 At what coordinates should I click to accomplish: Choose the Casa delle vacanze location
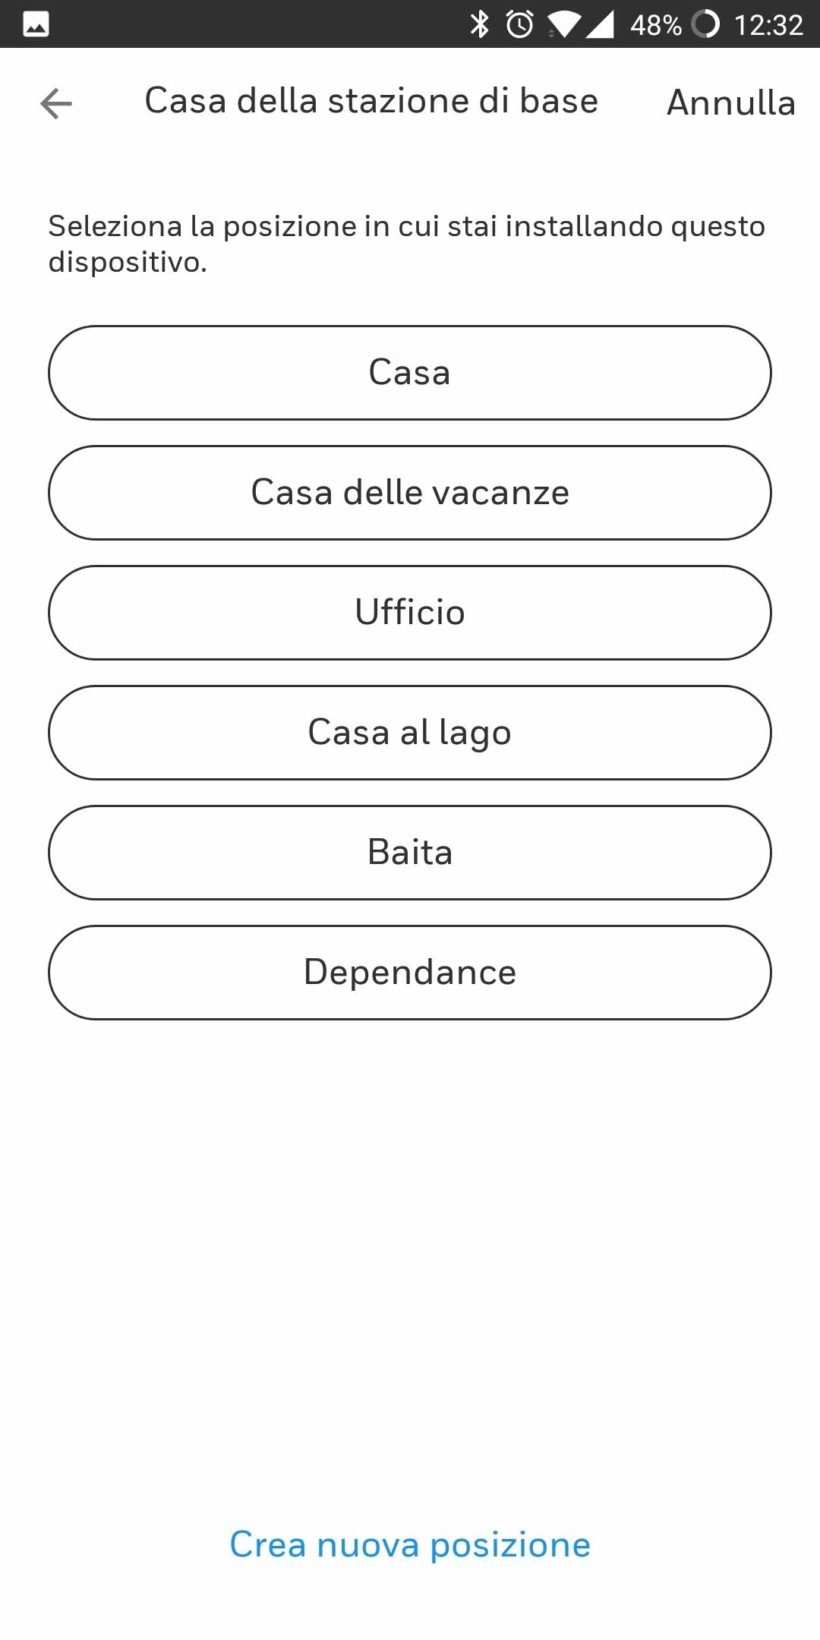coord(410,492)
